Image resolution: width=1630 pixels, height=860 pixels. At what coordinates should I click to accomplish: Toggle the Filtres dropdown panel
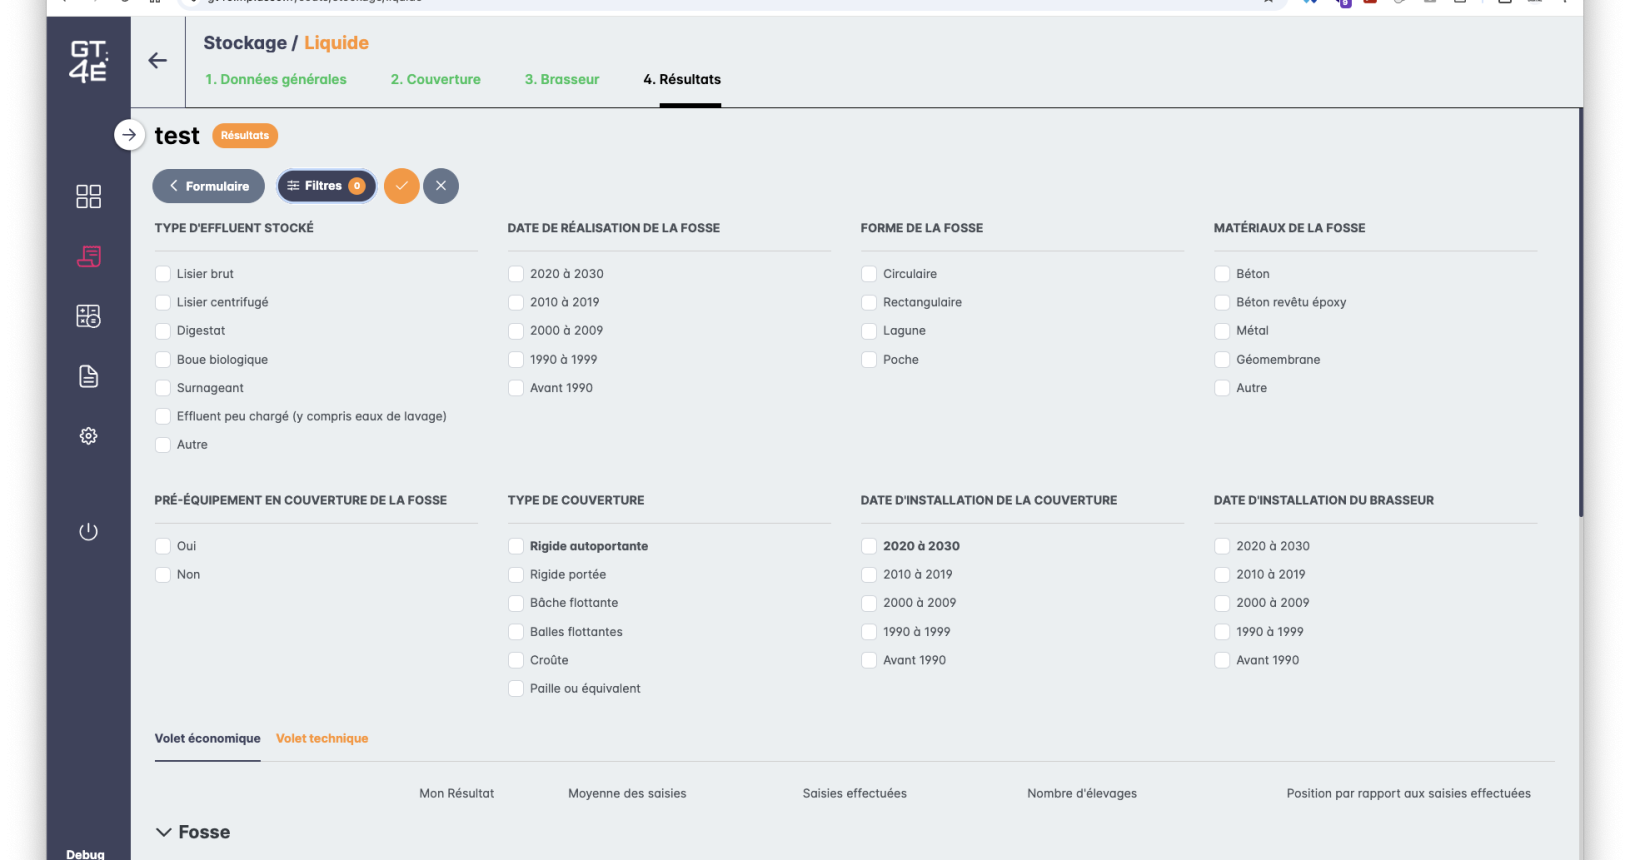[326, 186]
